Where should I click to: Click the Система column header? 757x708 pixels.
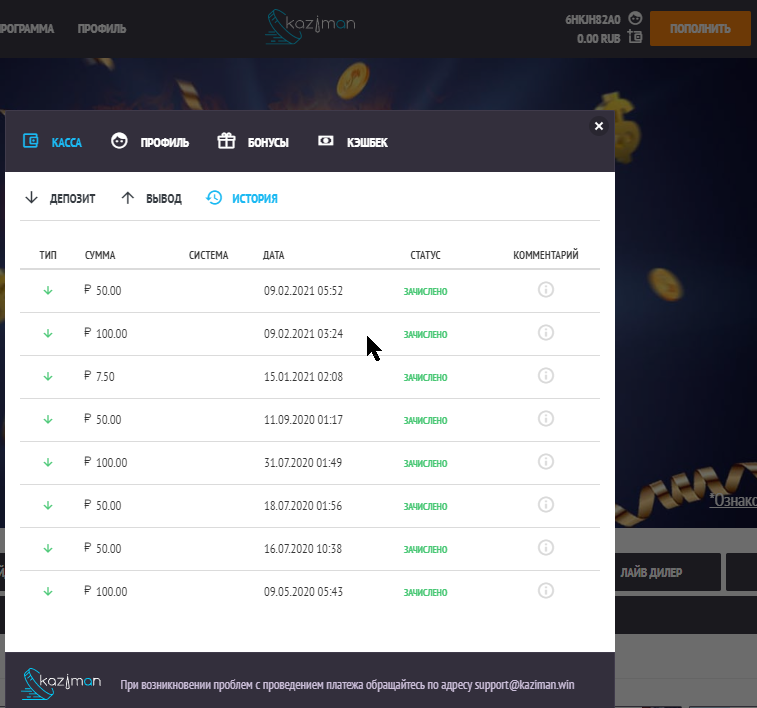point(209,255)
